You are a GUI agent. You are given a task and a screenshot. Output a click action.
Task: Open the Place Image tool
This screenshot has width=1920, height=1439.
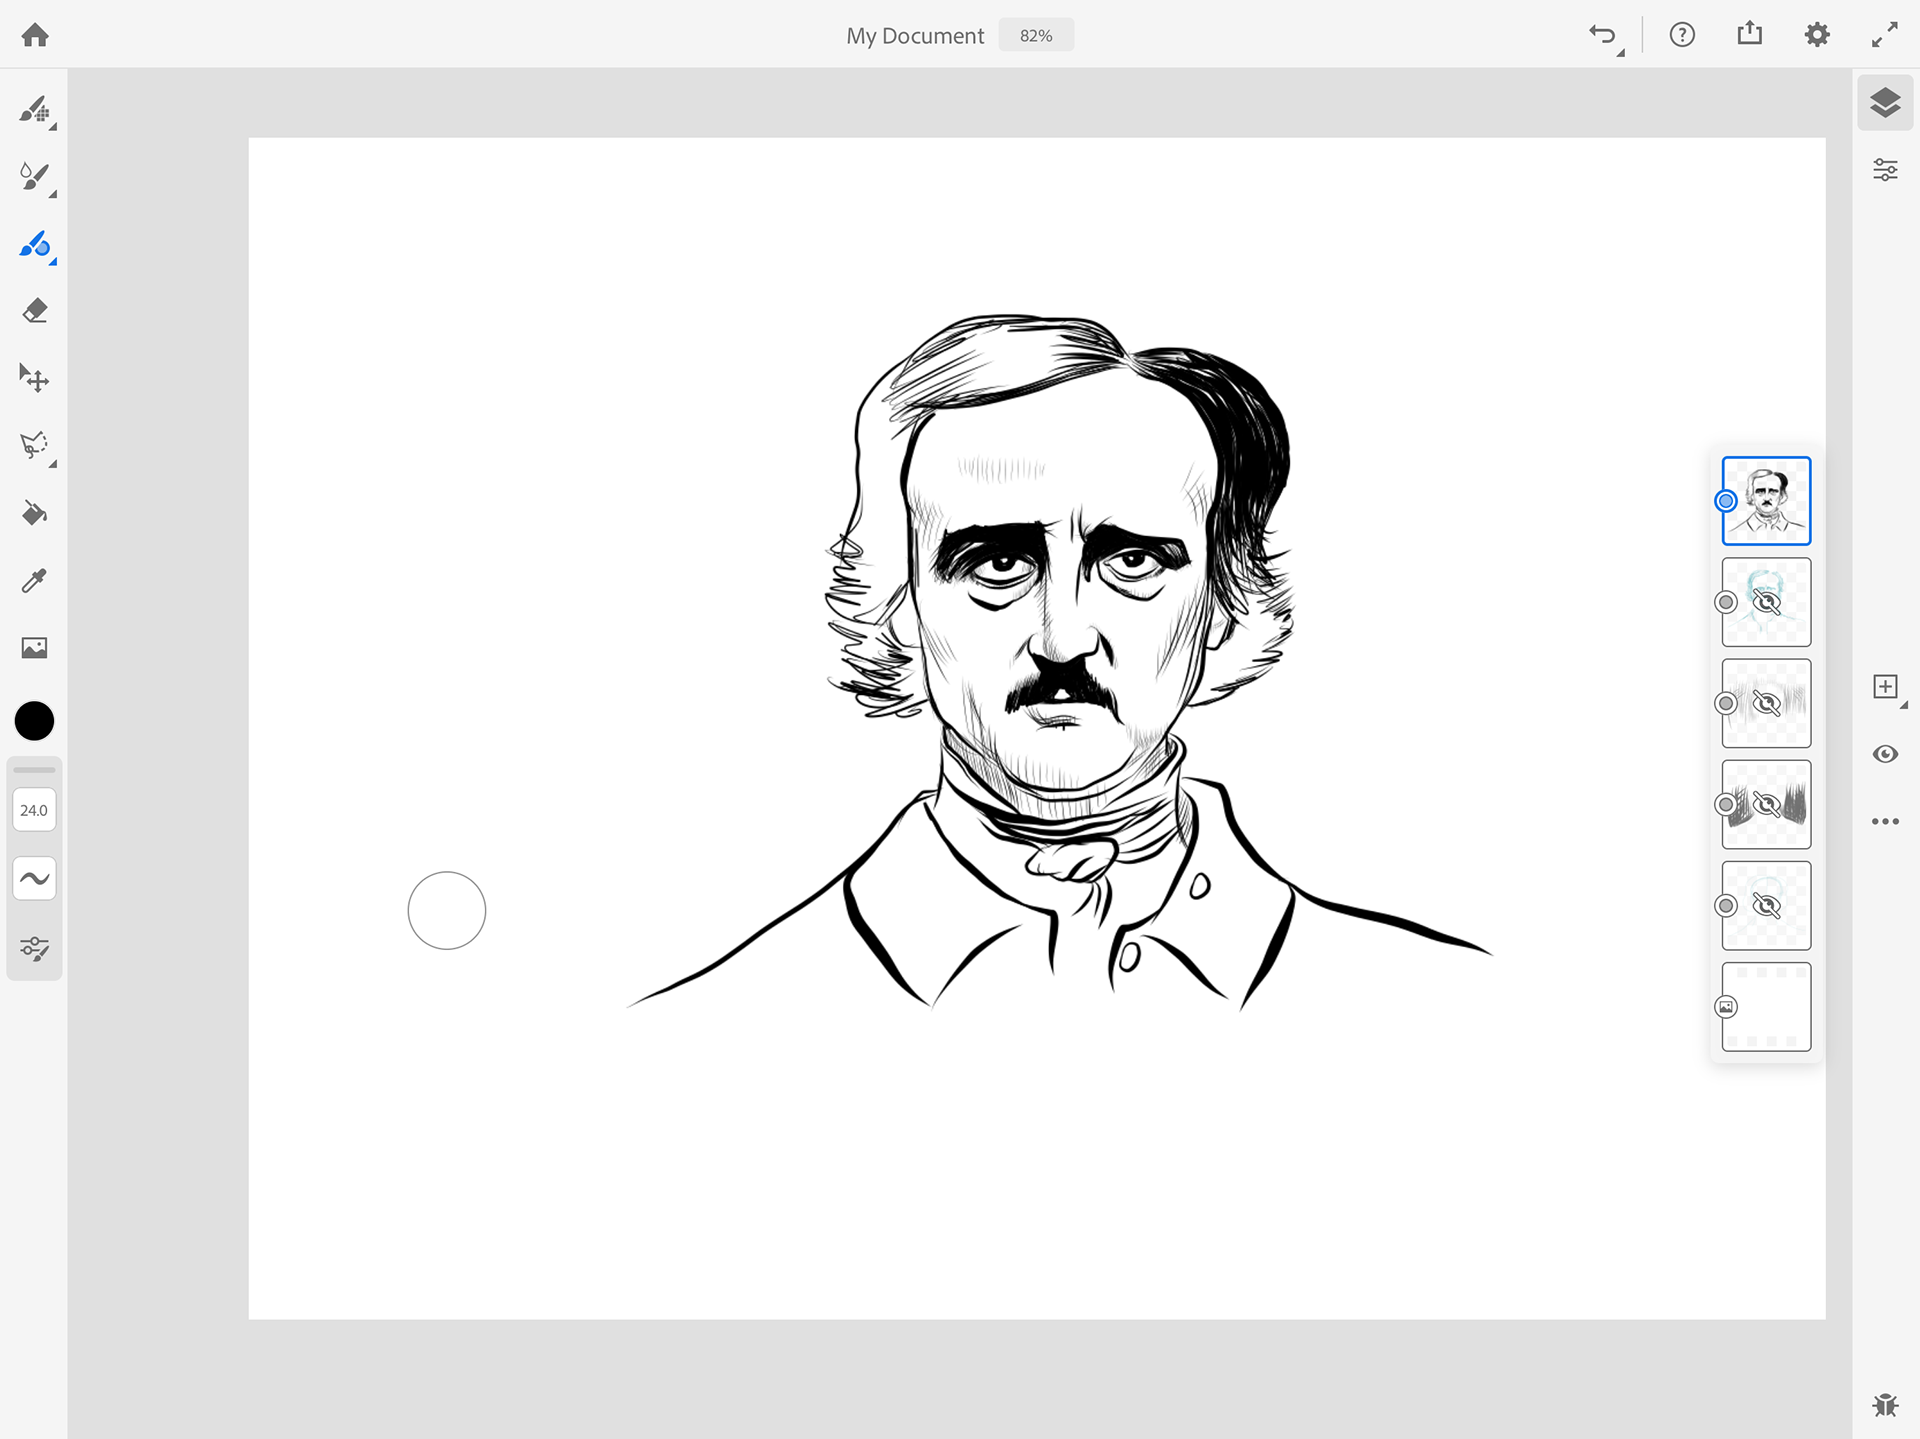pyautogui.click(x=35, y=648)
